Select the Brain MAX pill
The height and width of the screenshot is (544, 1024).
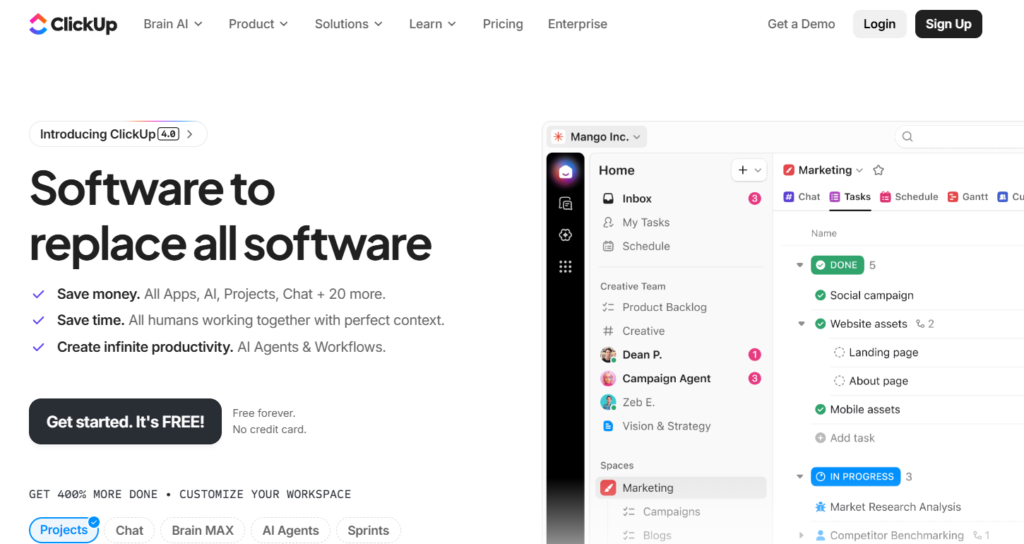point(202,530)
